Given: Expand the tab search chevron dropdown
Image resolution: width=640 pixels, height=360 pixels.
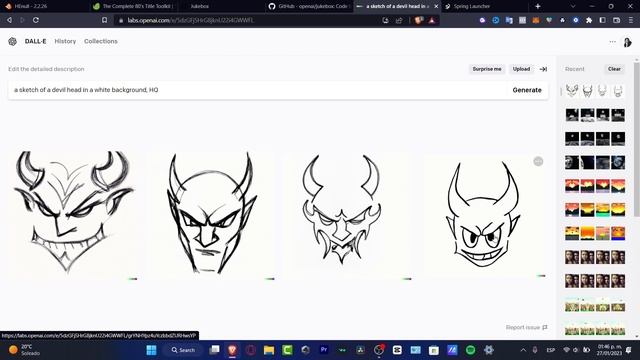Looking at the screenshot, I should tap(573, 6).
